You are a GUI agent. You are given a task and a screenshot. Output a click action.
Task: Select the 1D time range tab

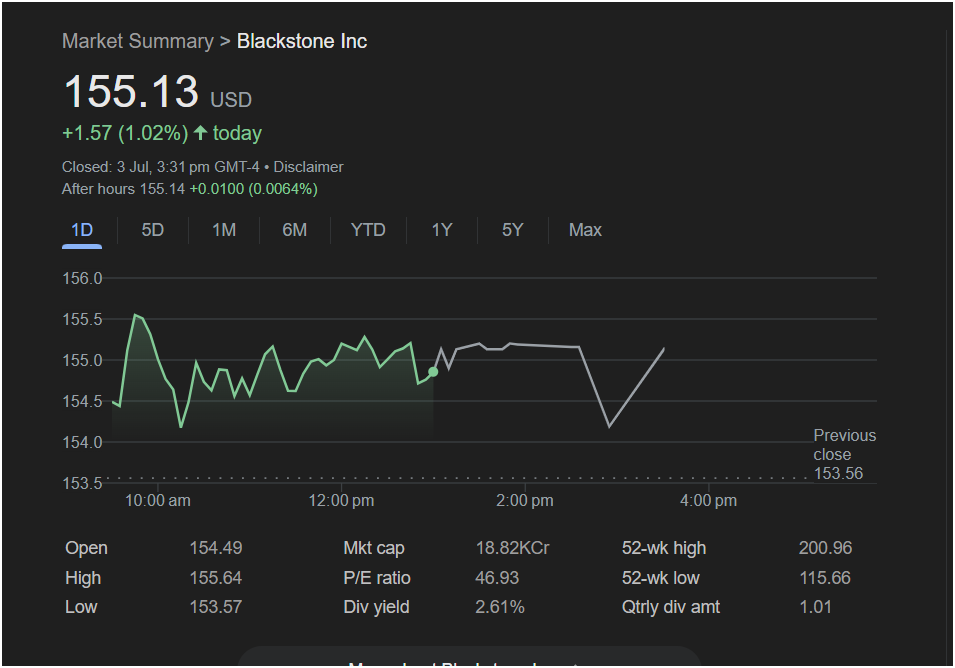tap(82, 230)
